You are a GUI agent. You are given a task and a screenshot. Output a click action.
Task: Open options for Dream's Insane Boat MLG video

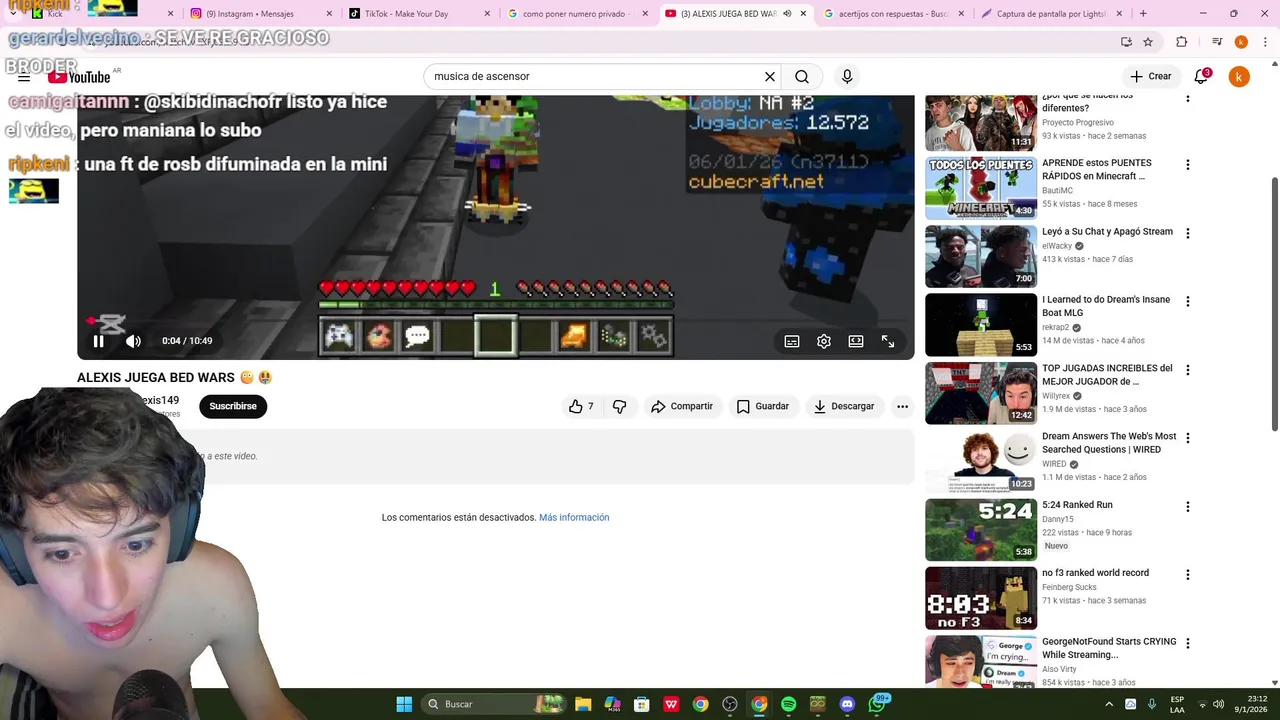click(x=1188, y=301)
